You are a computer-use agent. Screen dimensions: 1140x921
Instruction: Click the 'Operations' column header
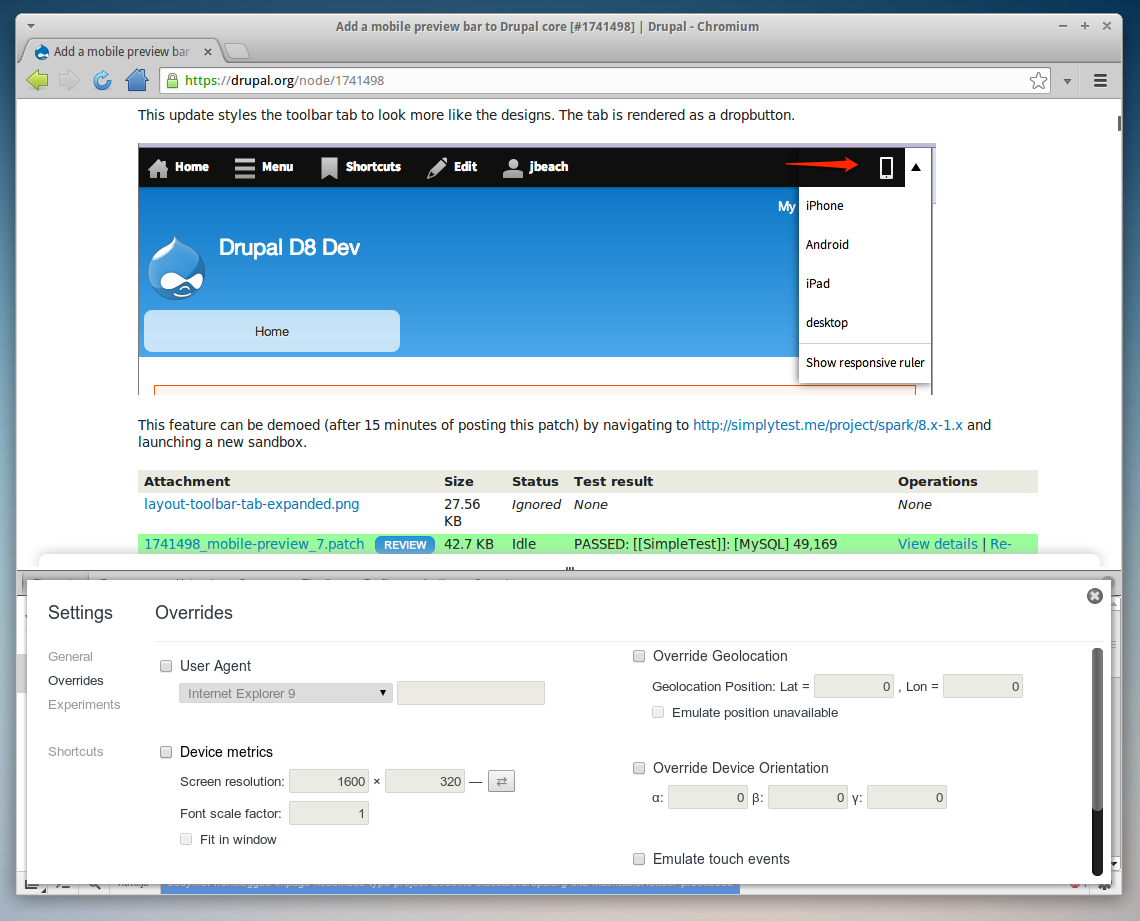(937, 481)
